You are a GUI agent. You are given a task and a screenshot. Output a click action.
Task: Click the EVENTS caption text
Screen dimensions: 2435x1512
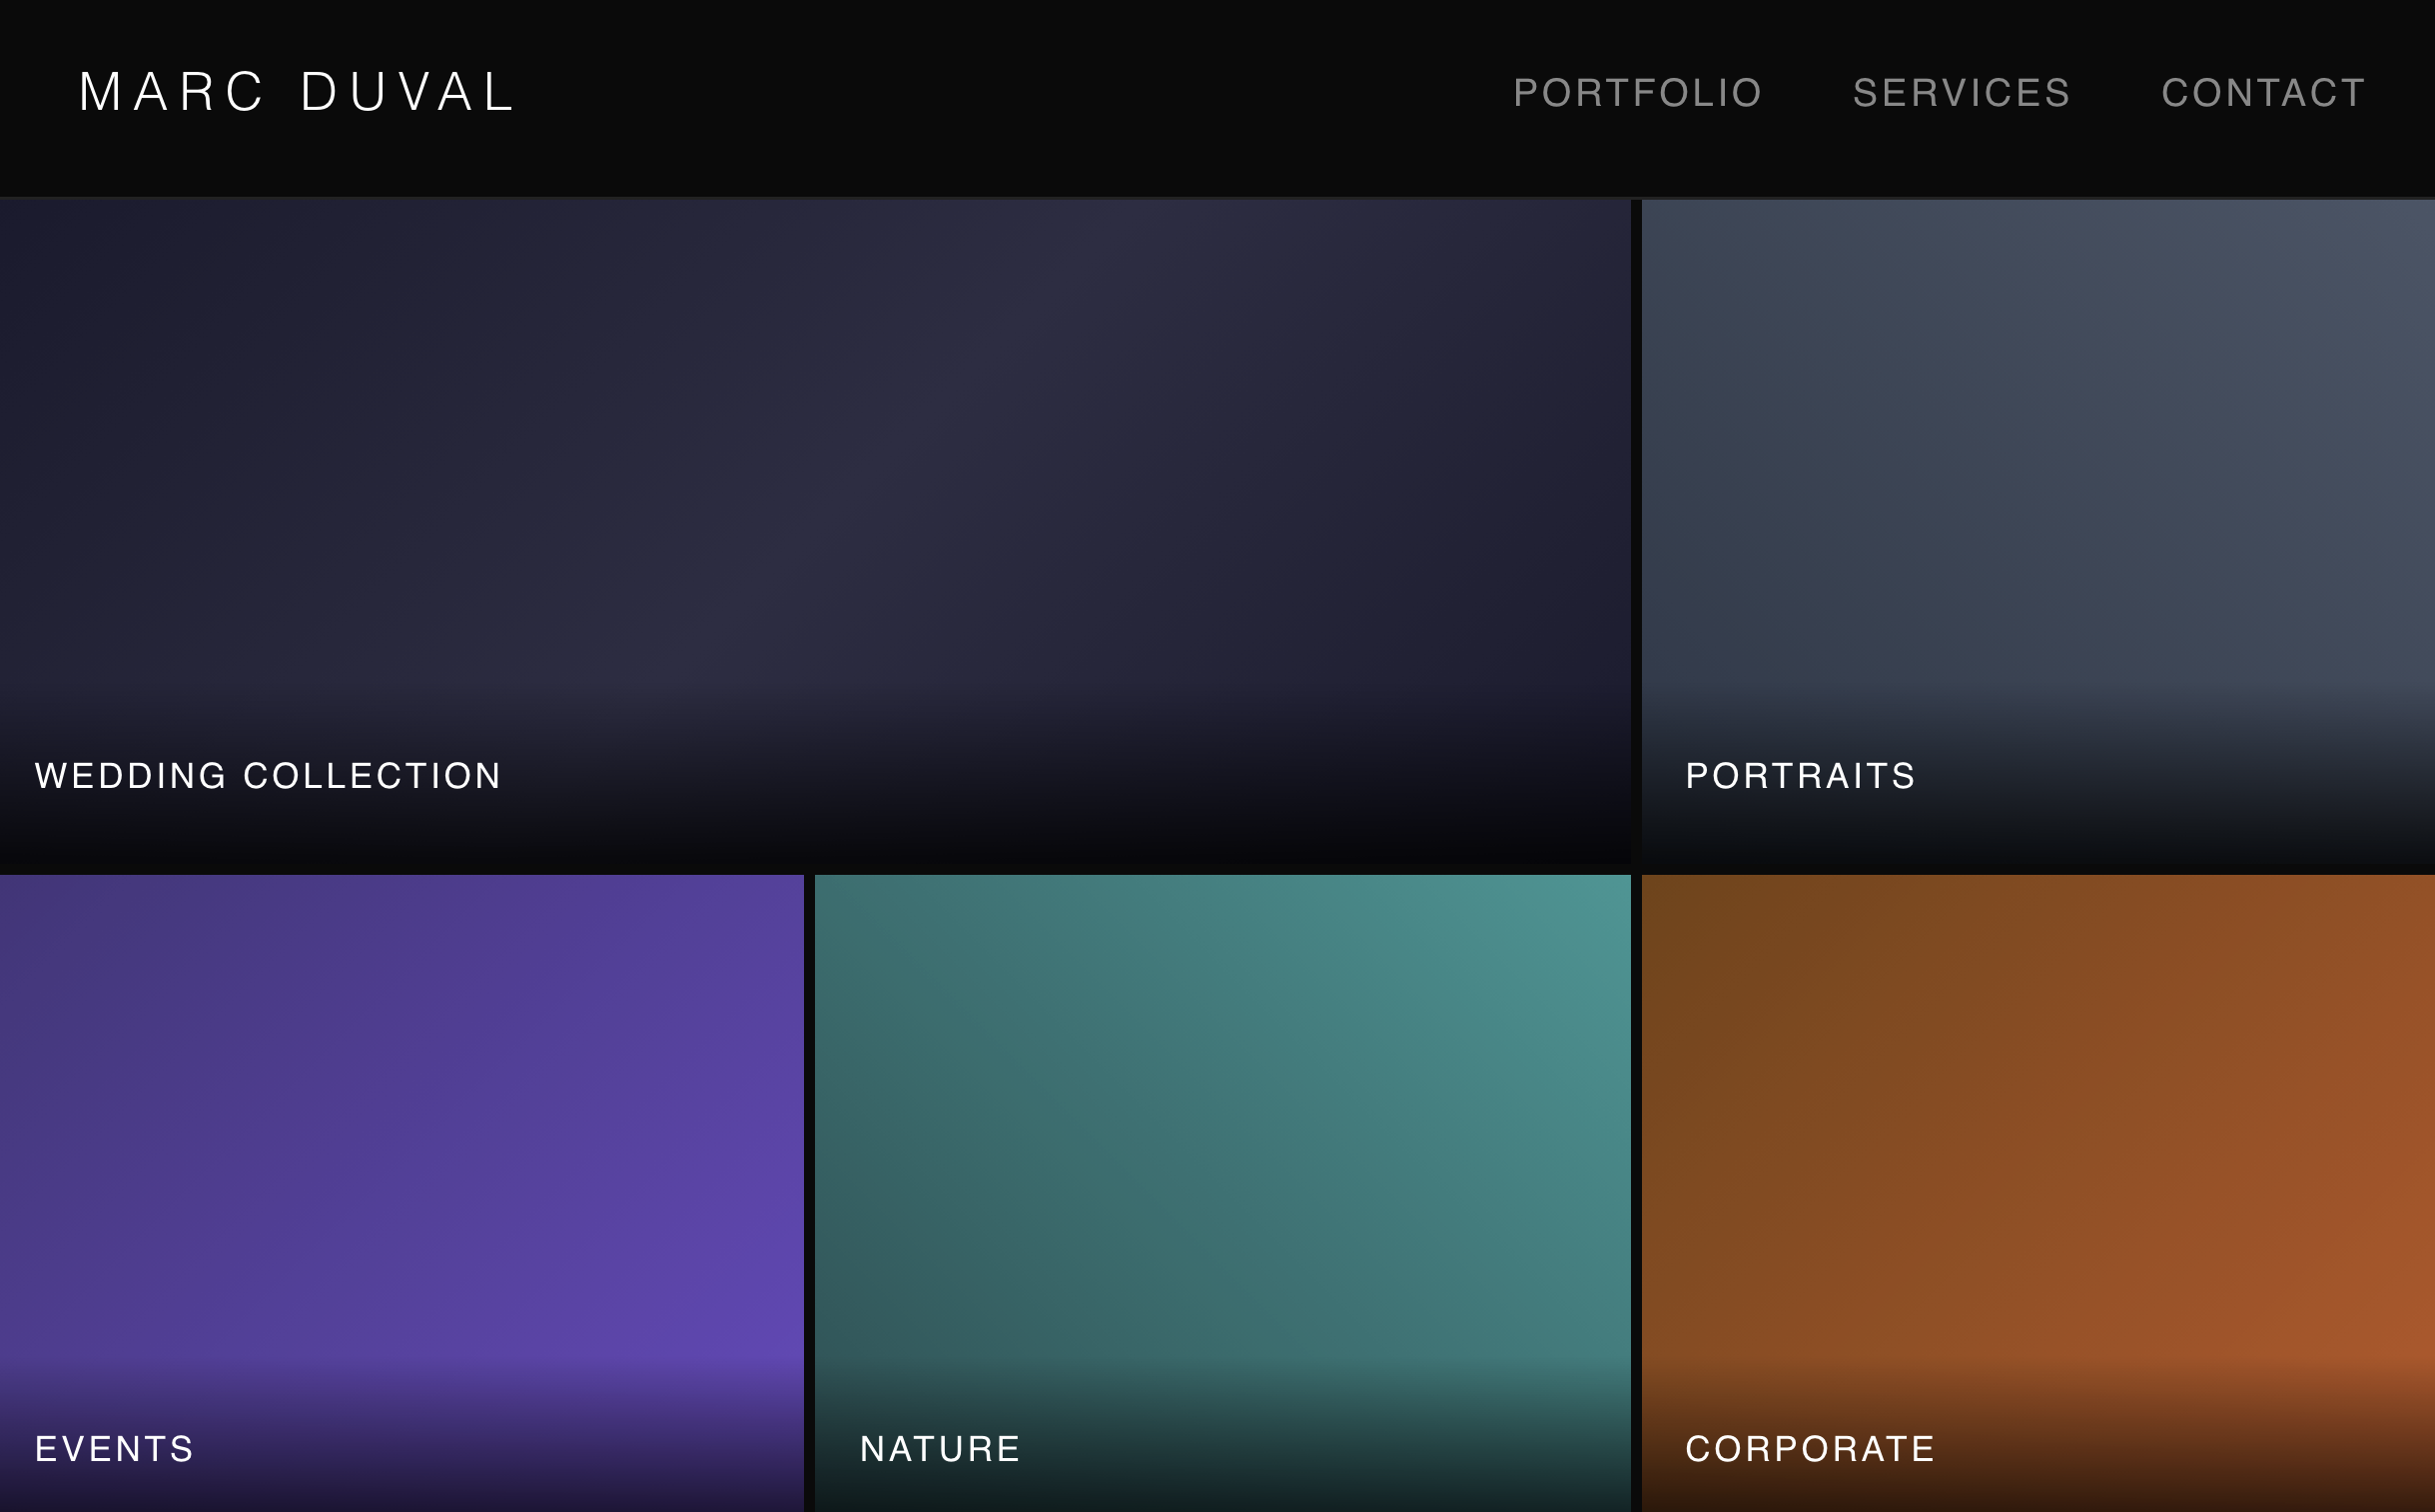tap(113, 1448)
